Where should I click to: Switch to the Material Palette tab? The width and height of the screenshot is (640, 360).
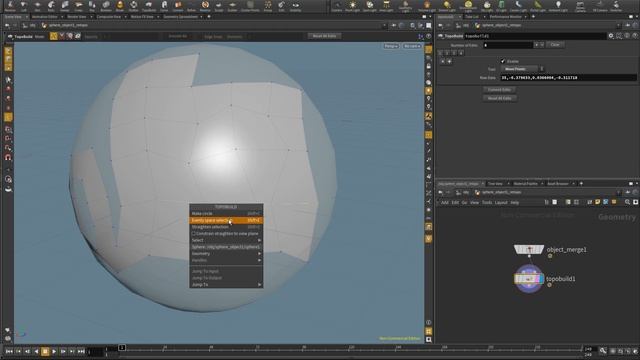[x=526, y=184]
